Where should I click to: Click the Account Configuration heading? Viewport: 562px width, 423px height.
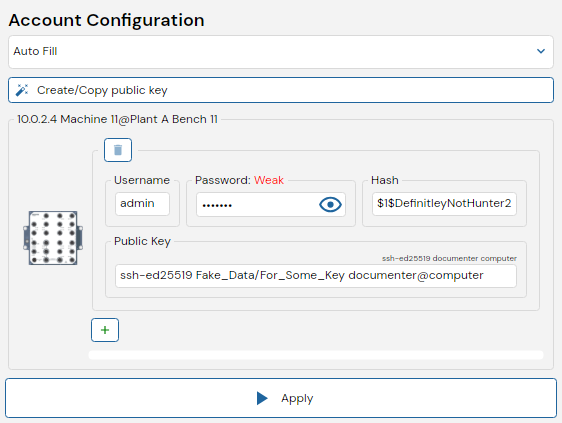tap(106, 20)
